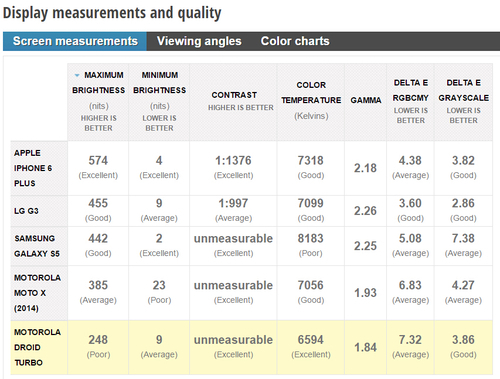The image size is (500, 379).
Task: Click the 7099 color temperature value
Action: pos(311,203)
